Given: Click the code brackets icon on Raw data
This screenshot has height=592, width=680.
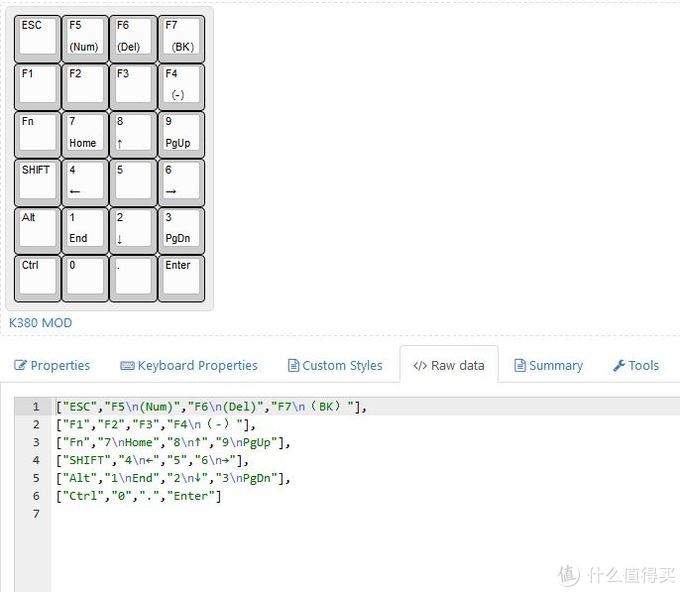Looking at the screenshot, I should [420, 366].
